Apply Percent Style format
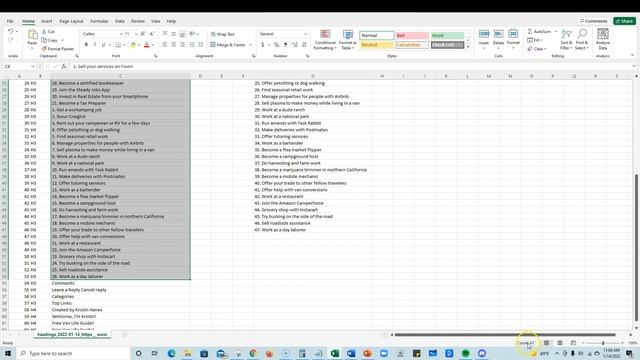The height and width of the screenshot is (360, 640). pos(276,45)
